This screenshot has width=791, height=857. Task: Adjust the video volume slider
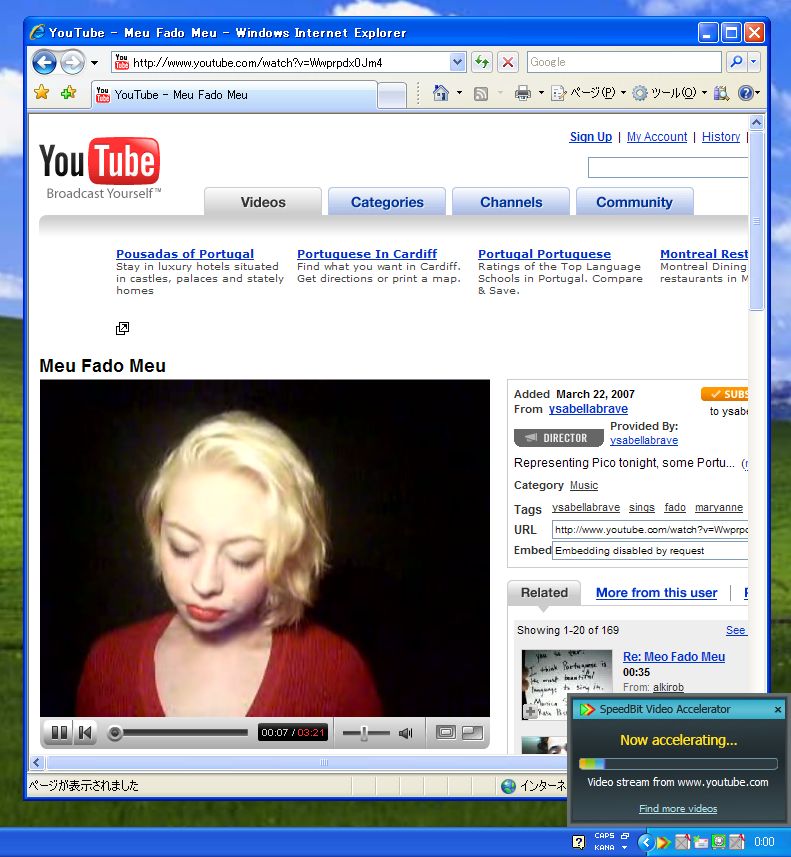[x=366, y=732]
